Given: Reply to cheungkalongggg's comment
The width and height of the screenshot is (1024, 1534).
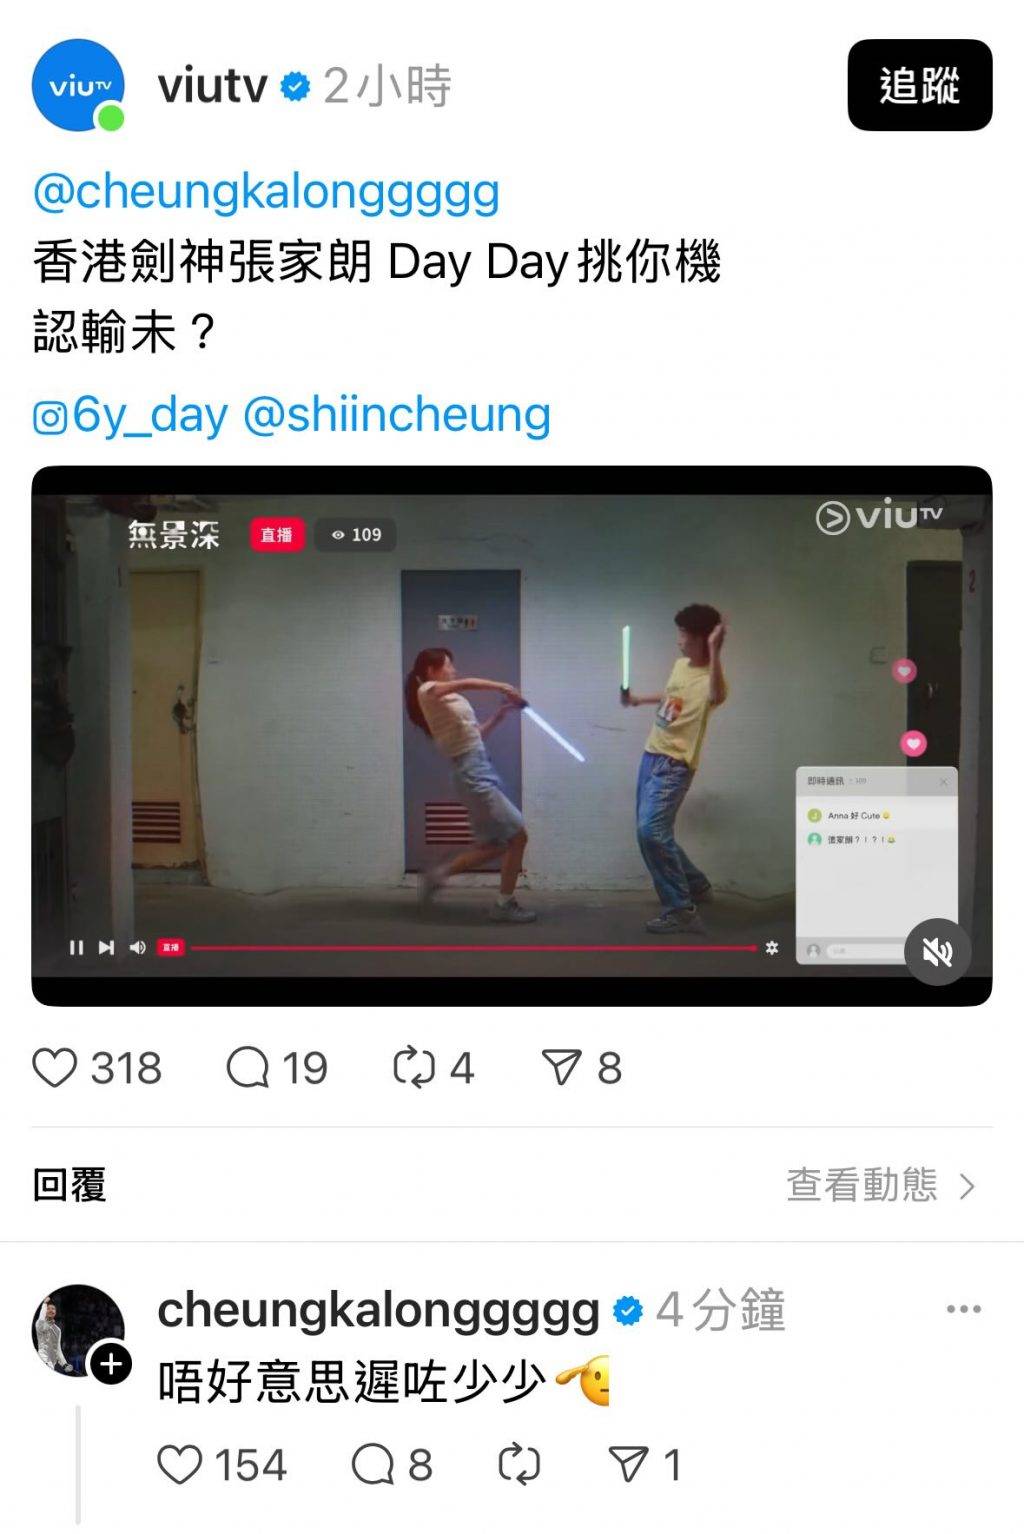Looking at the screenshot, I should pos(373,1465).
